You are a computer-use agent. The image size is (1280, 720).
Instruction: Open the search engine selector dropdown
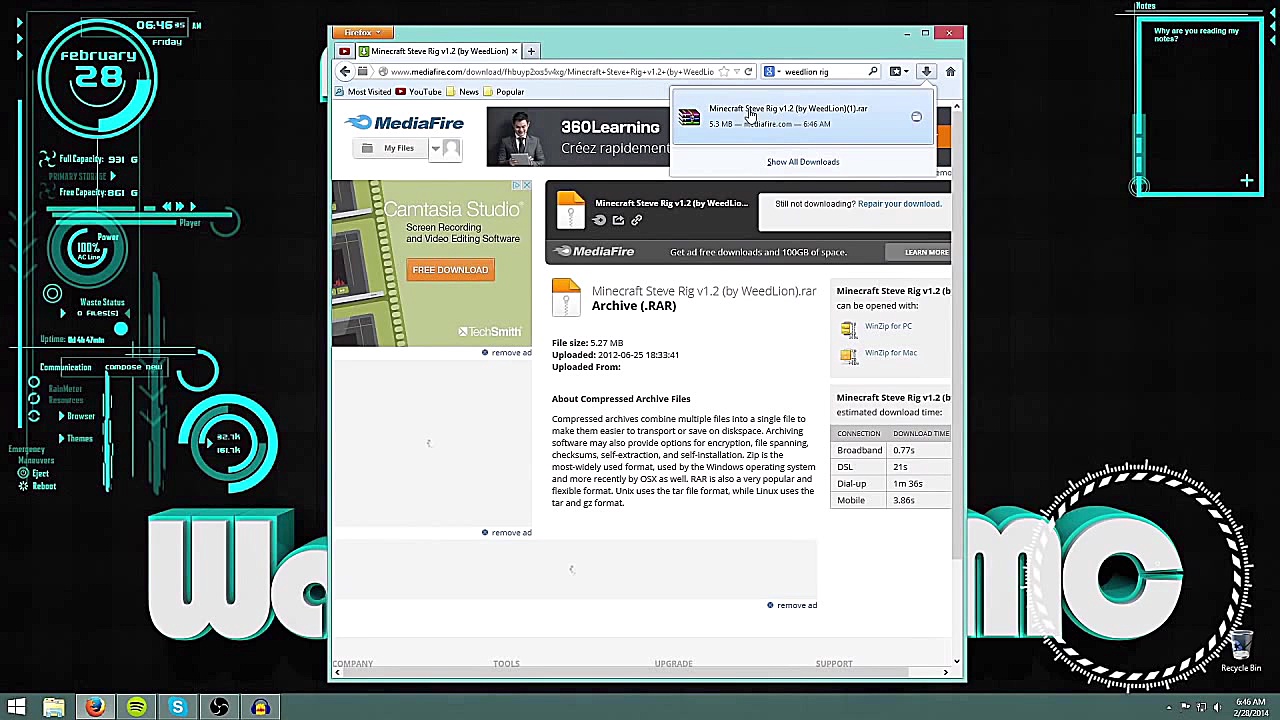point(771,72)
